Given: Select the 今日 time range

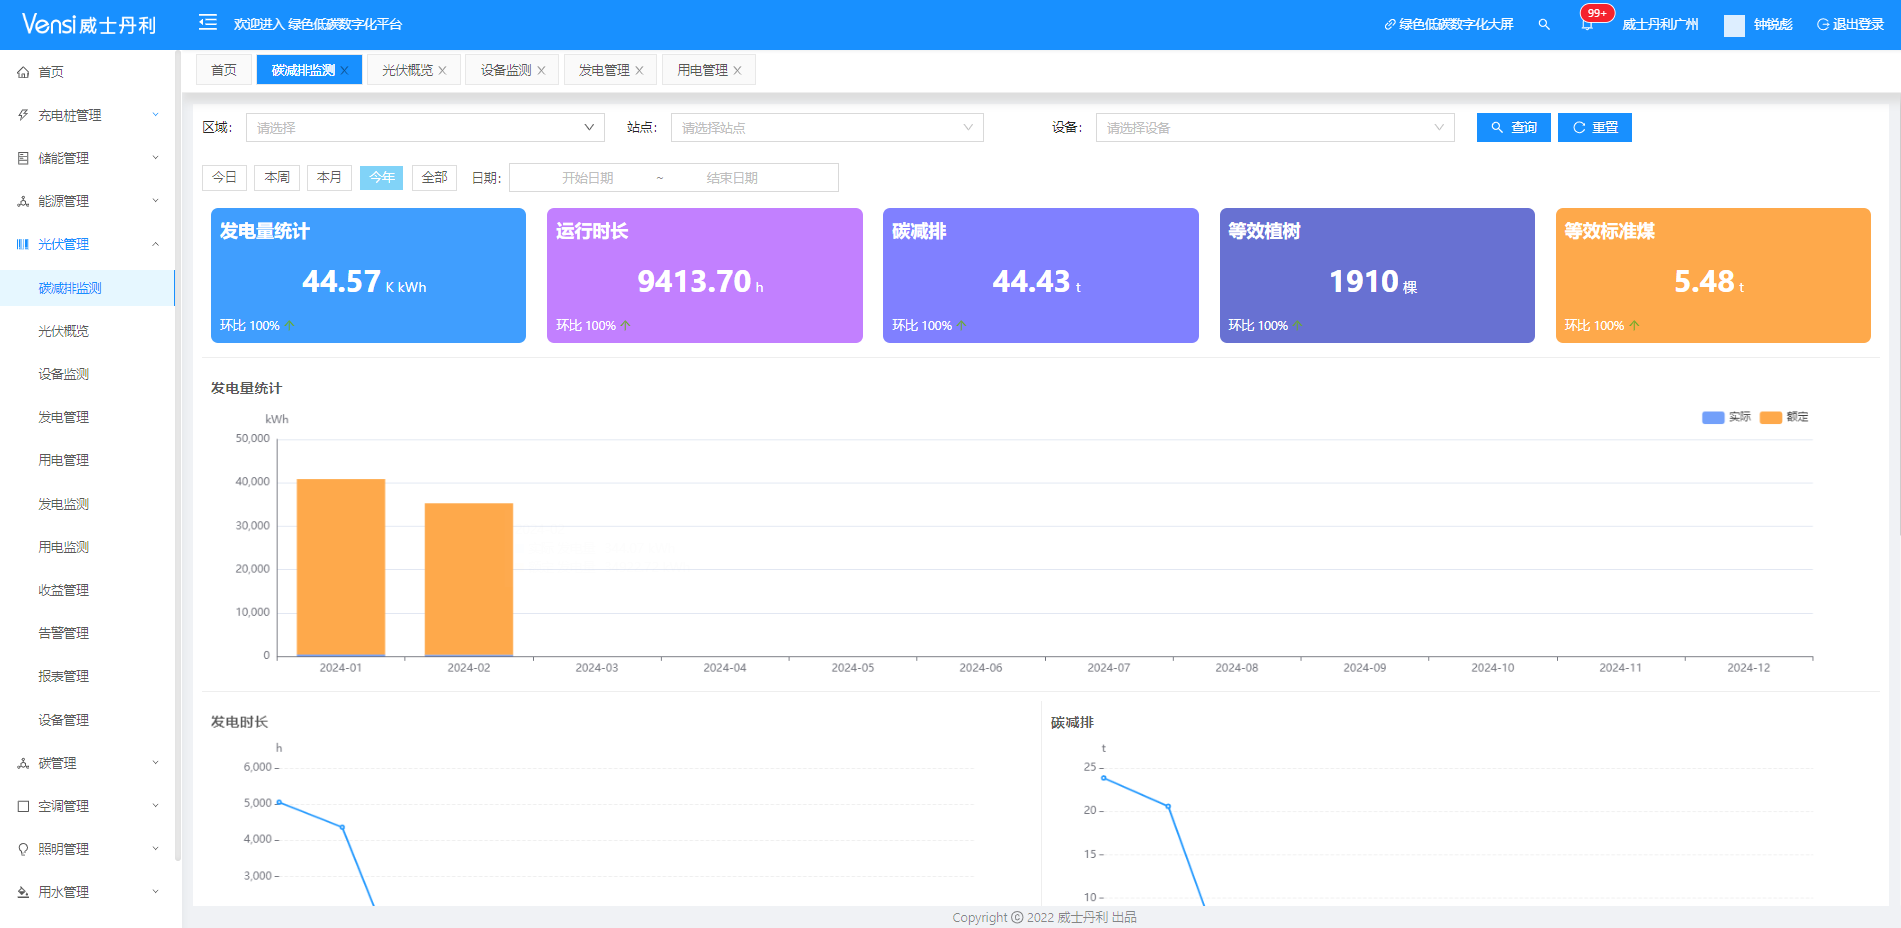Looking at the screenshot, I should click(x=225, y=177).
